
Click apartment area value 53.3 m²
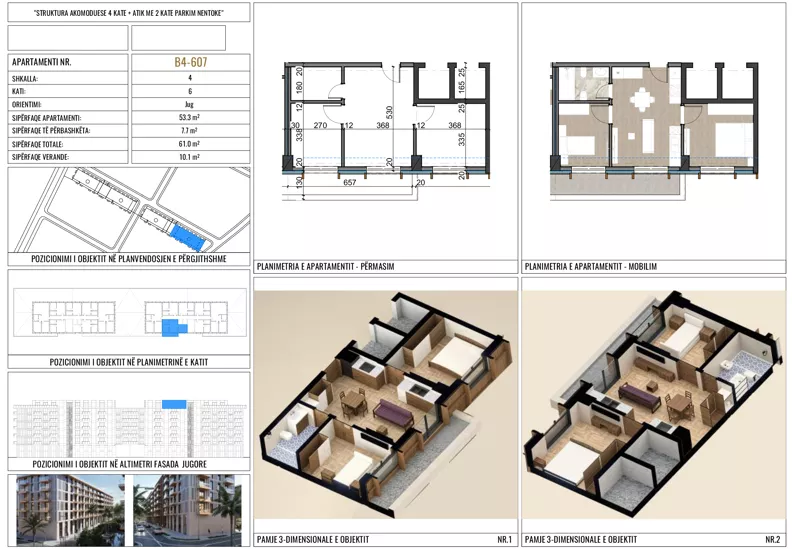pyautogui.click(x=189, y=117)
